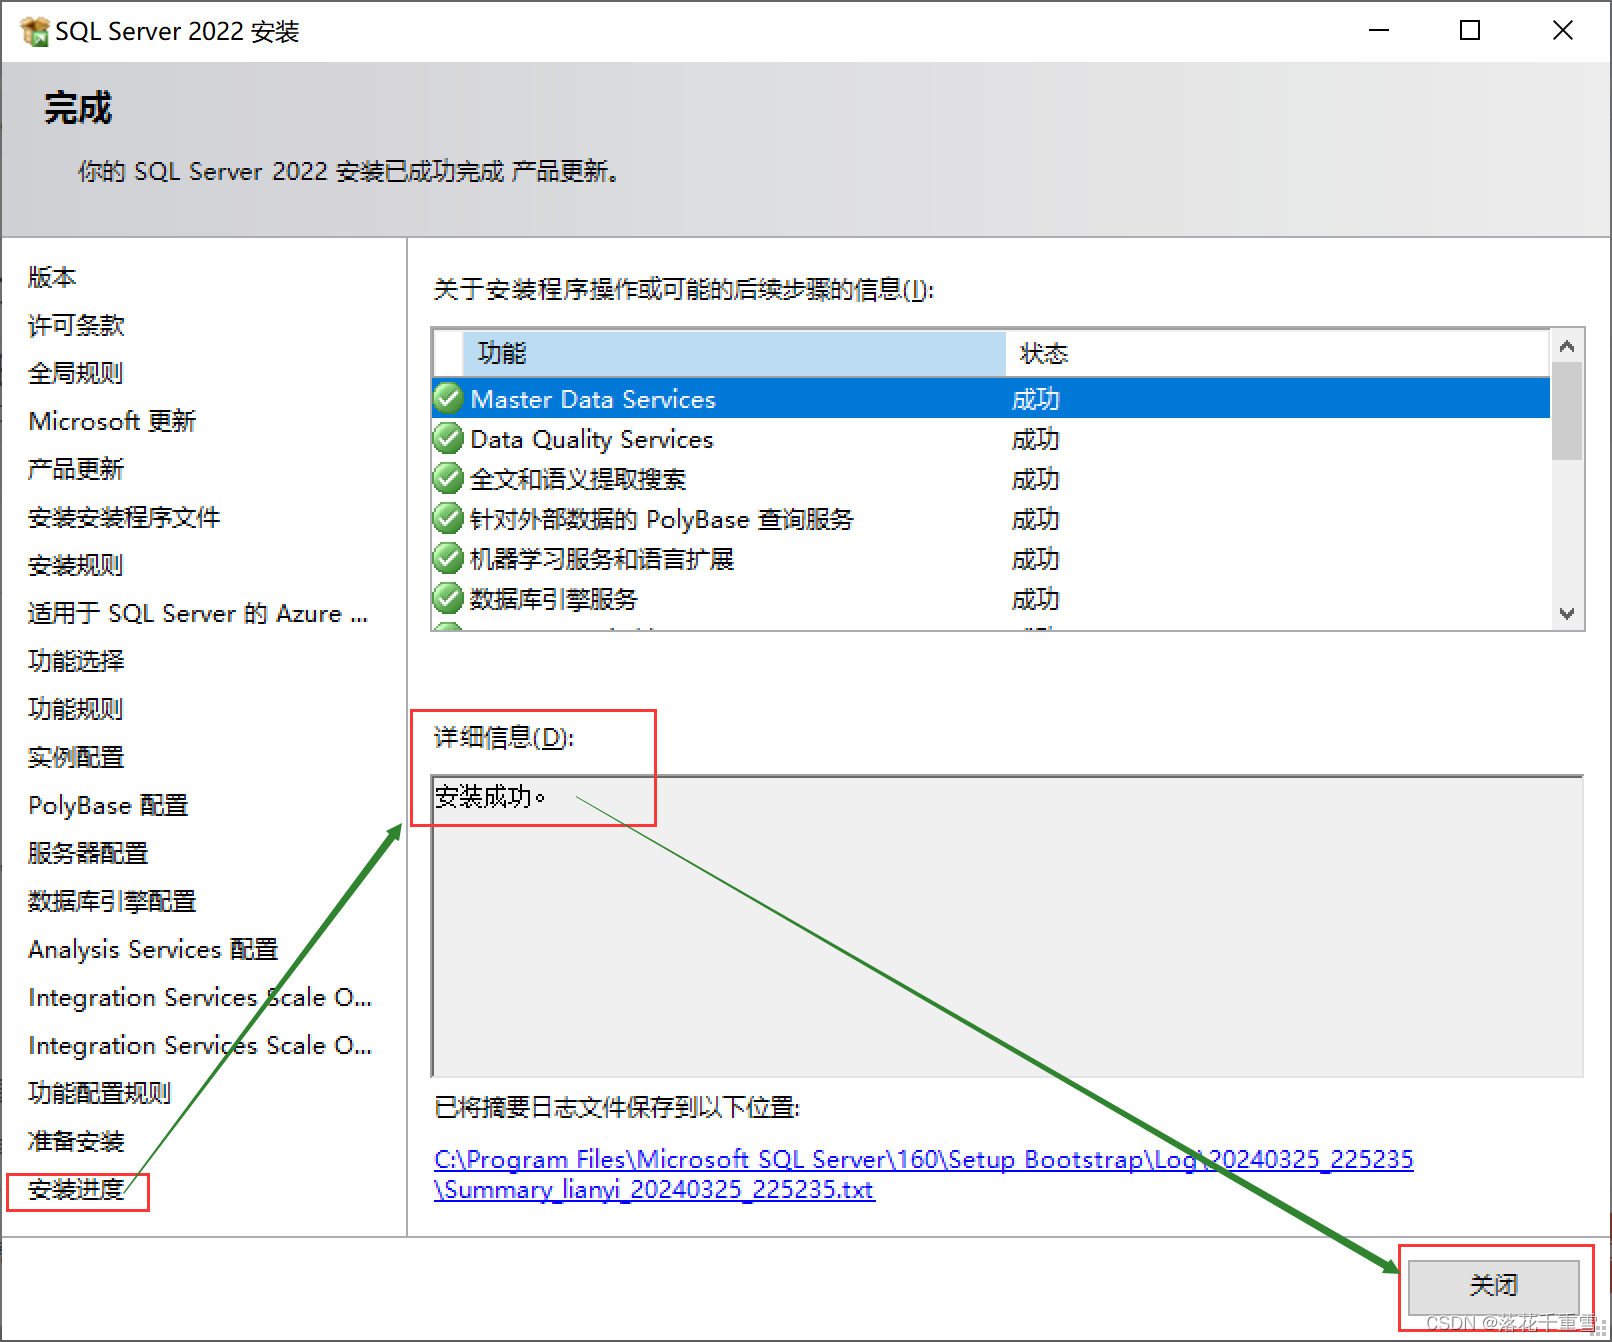This screenshot has height=1342, width=1612.
Task: Click the PolyBase 配置 step
Action: [x=108, y=805]
